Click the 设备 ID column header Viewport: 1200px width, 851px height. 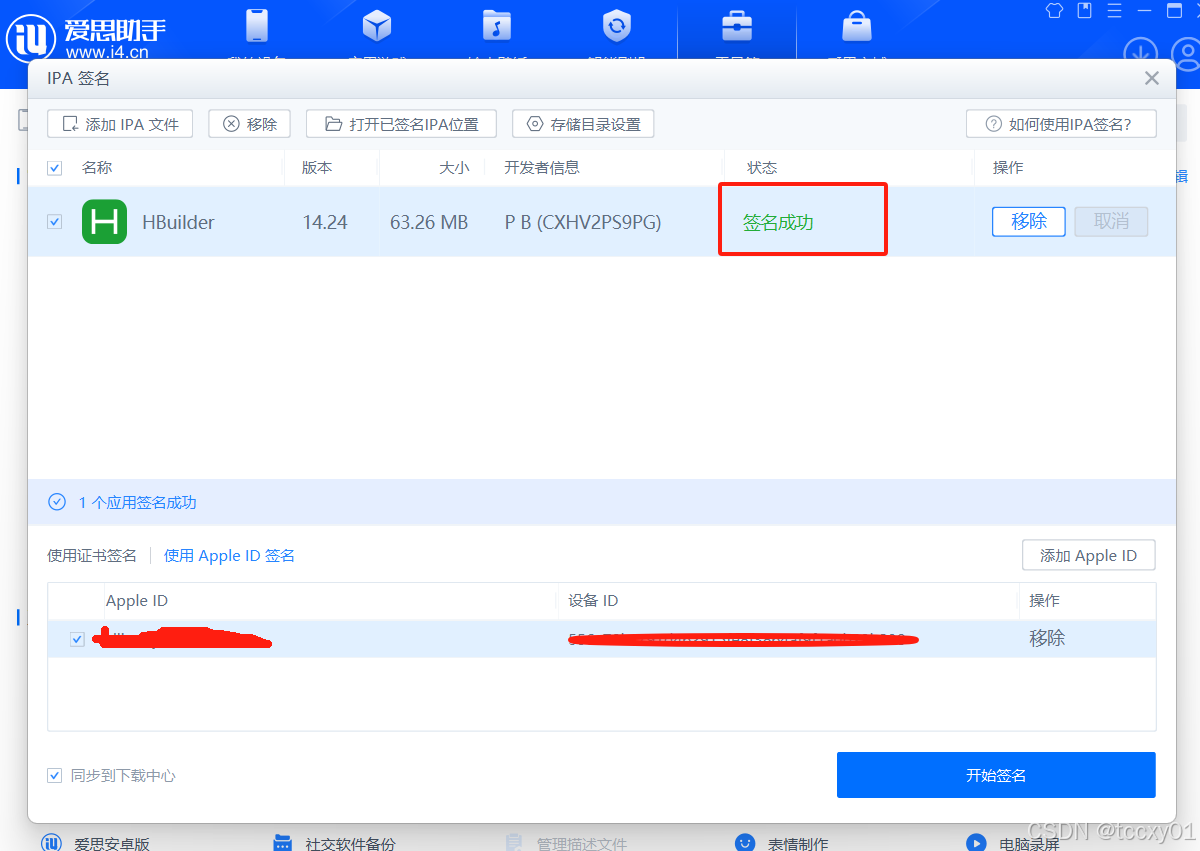(x=593, y=601)
